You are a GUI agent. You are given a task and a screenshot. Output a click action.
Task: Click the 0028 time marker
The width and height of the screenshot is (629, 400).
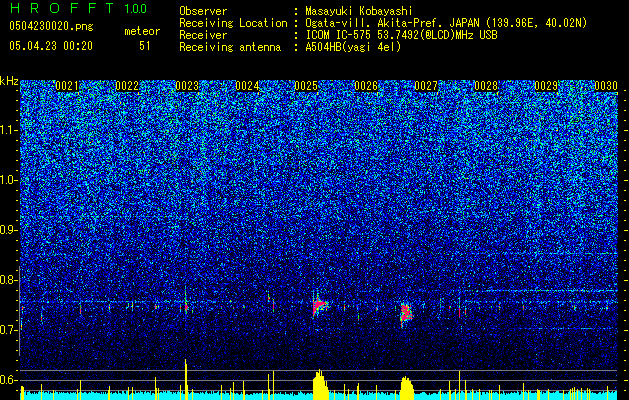486,86
